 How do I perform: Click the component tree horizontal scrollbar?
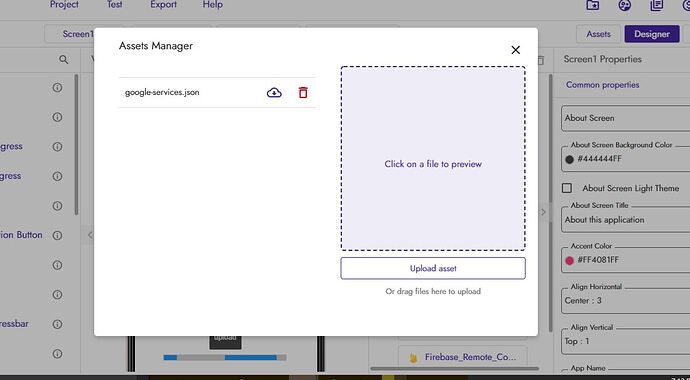click(x=454, y=369)
